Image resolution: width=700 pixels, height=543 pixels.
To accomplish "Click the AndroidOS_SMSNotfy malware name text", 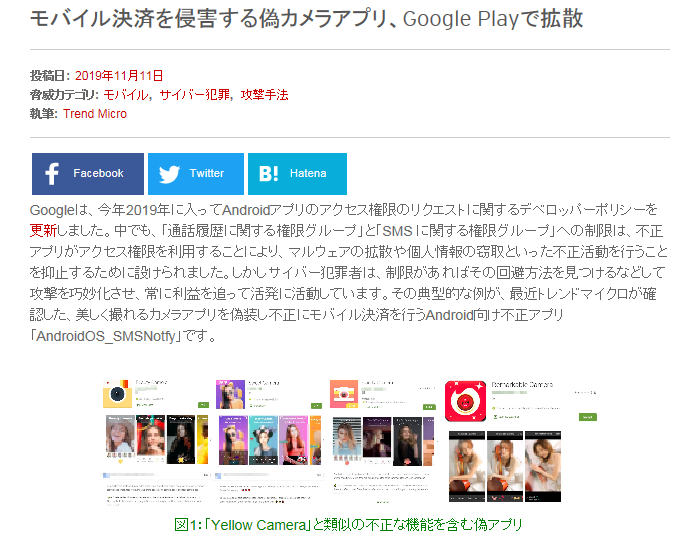I will 105,336.
